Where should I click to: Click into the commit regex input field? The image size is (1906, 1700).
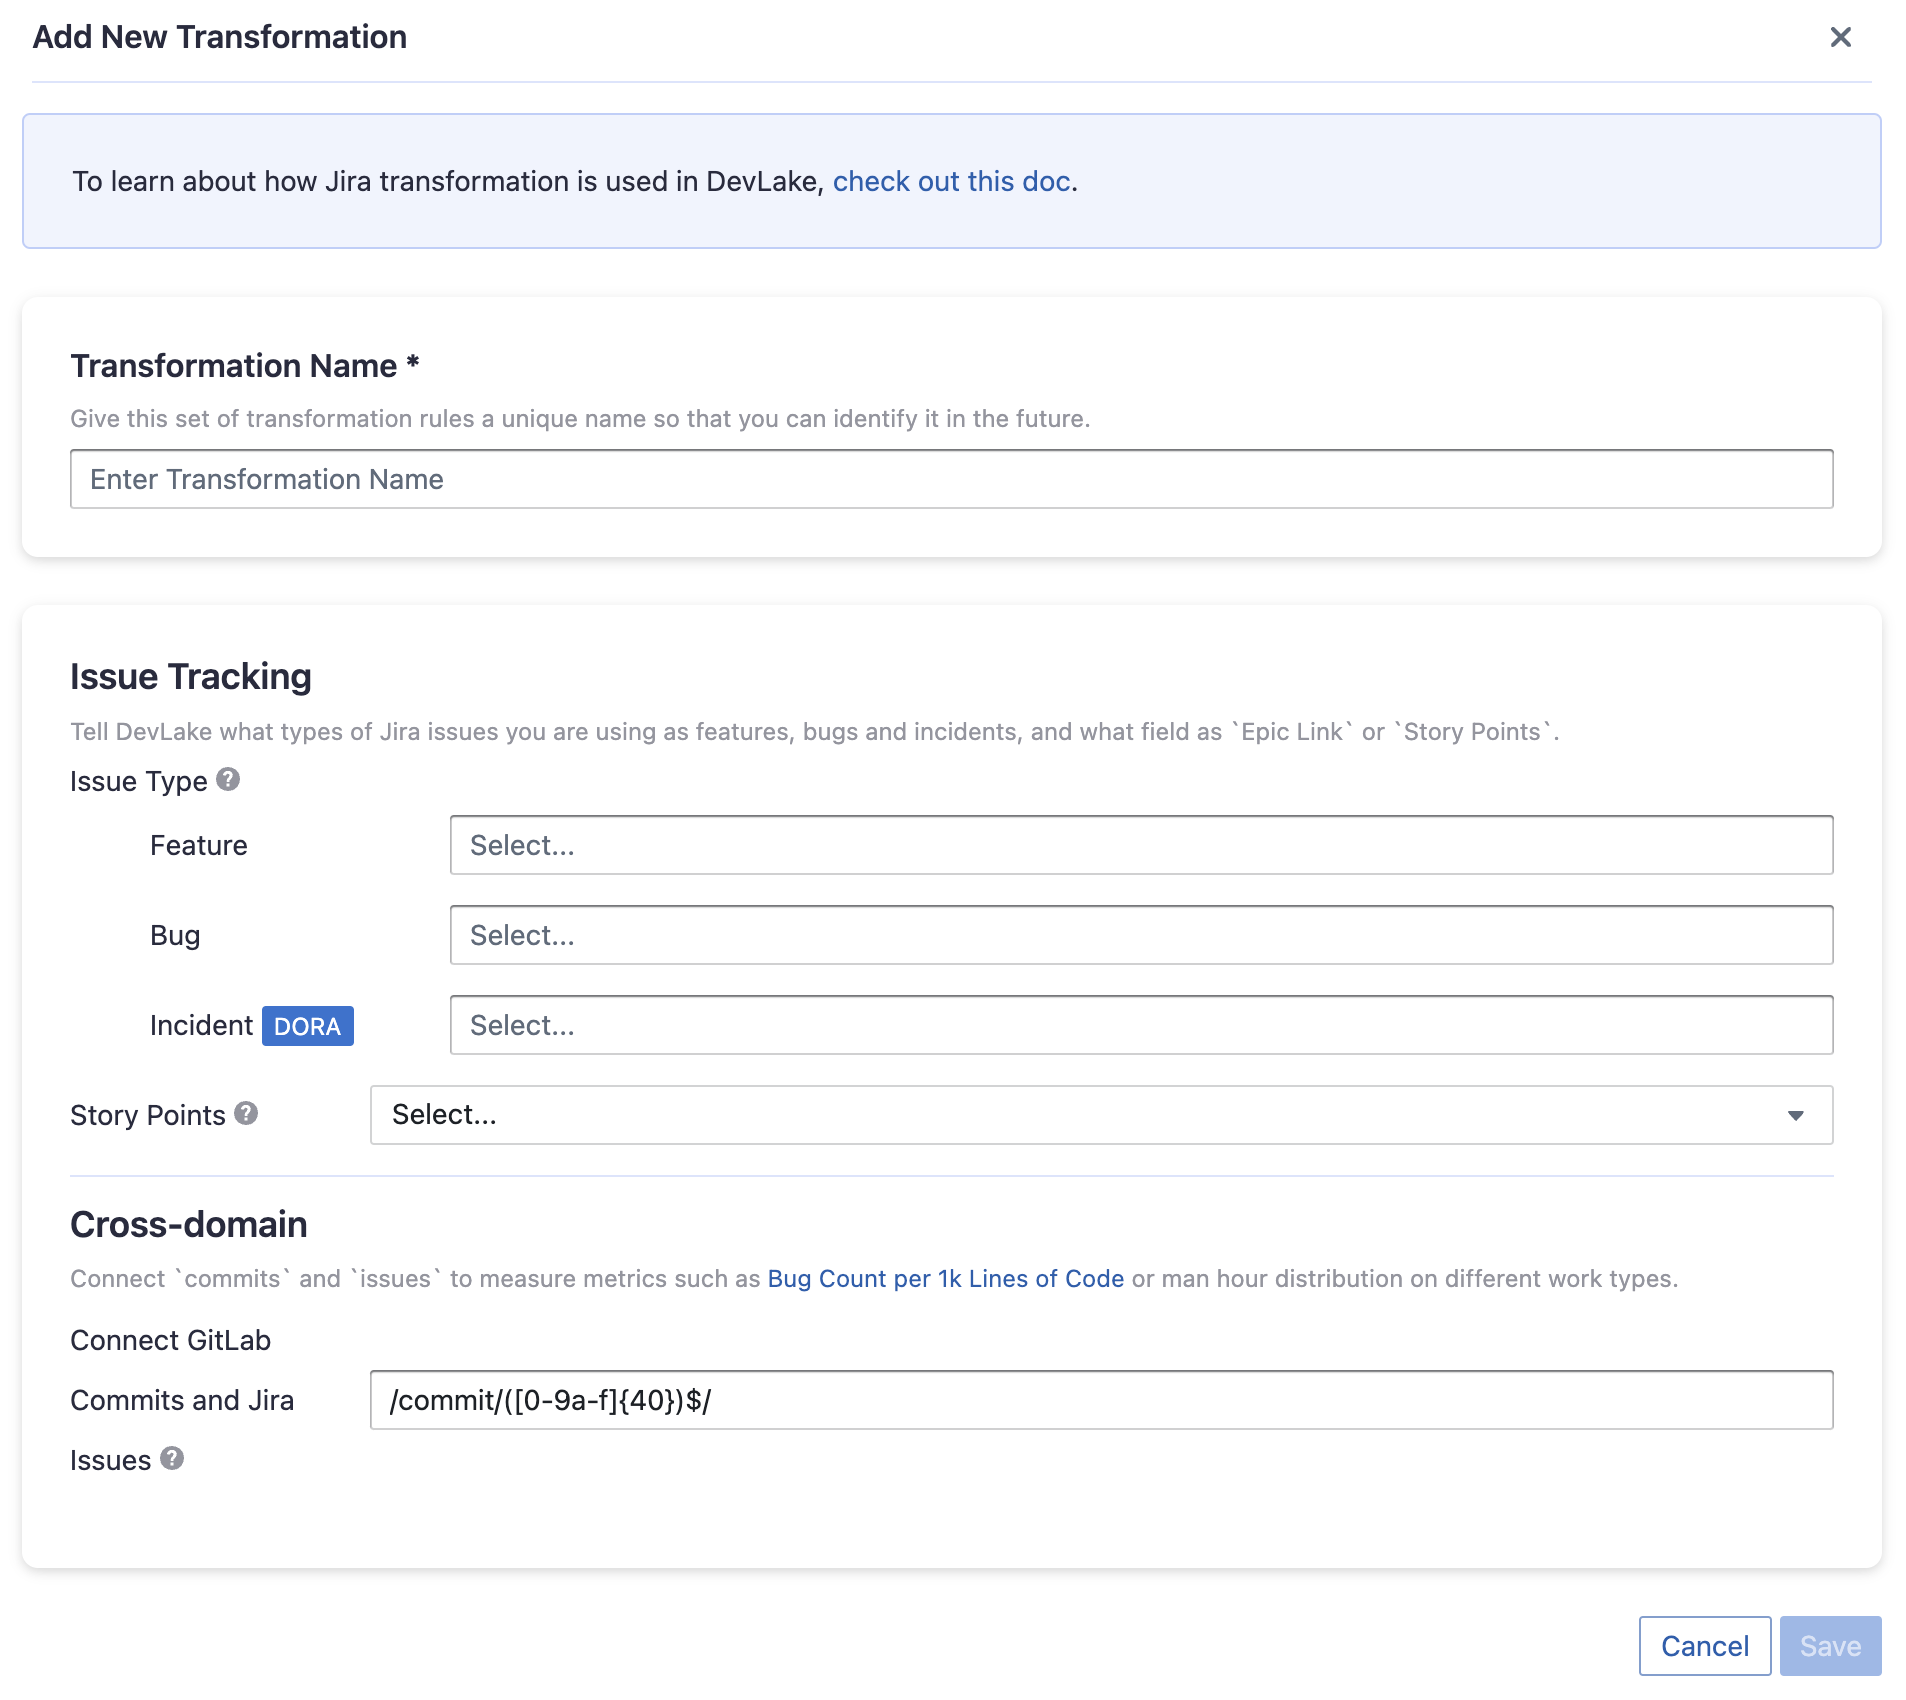click(1100, 1400)
